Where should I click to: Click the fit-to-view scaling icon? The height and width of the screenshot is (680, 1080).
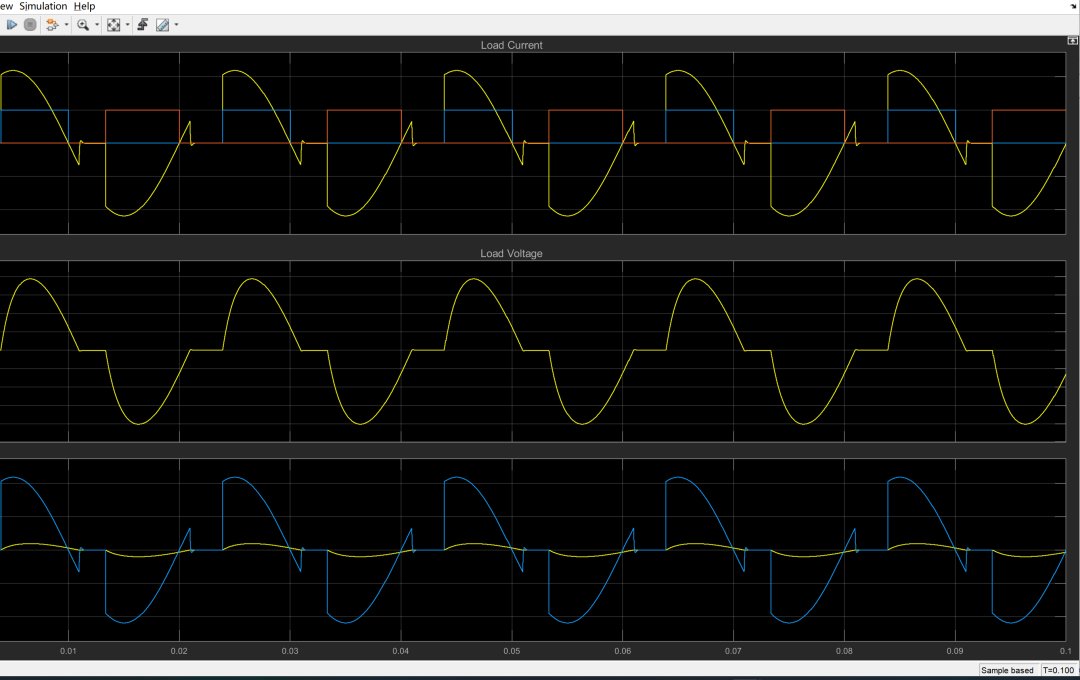[113, 24]
